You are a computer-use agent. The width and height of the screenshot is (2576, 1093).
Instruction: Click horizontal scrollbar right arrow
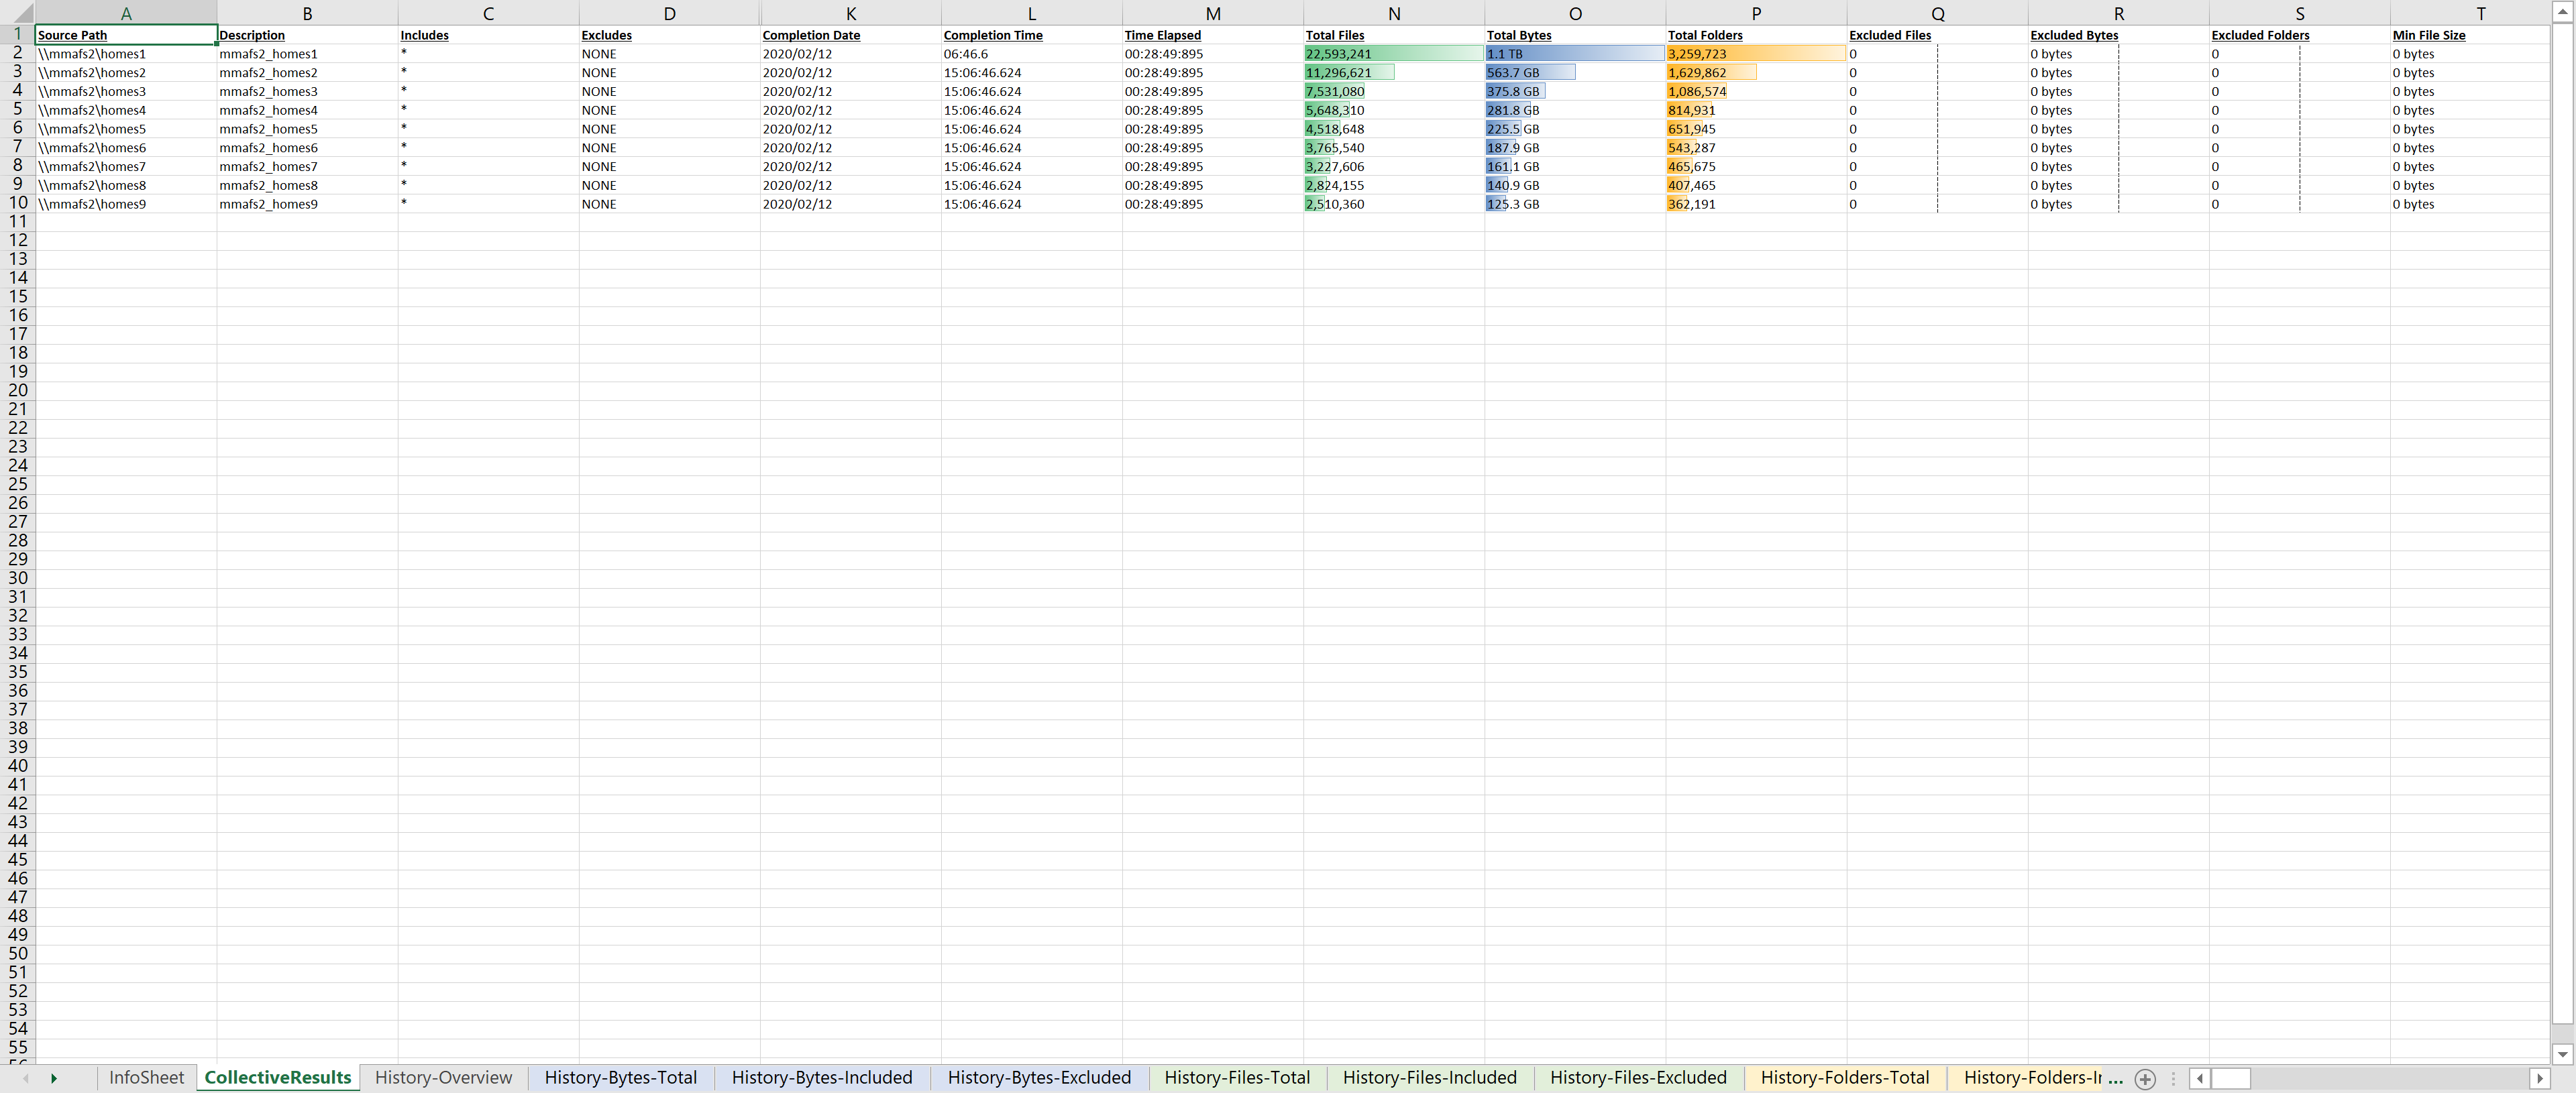(2539, 1078)
